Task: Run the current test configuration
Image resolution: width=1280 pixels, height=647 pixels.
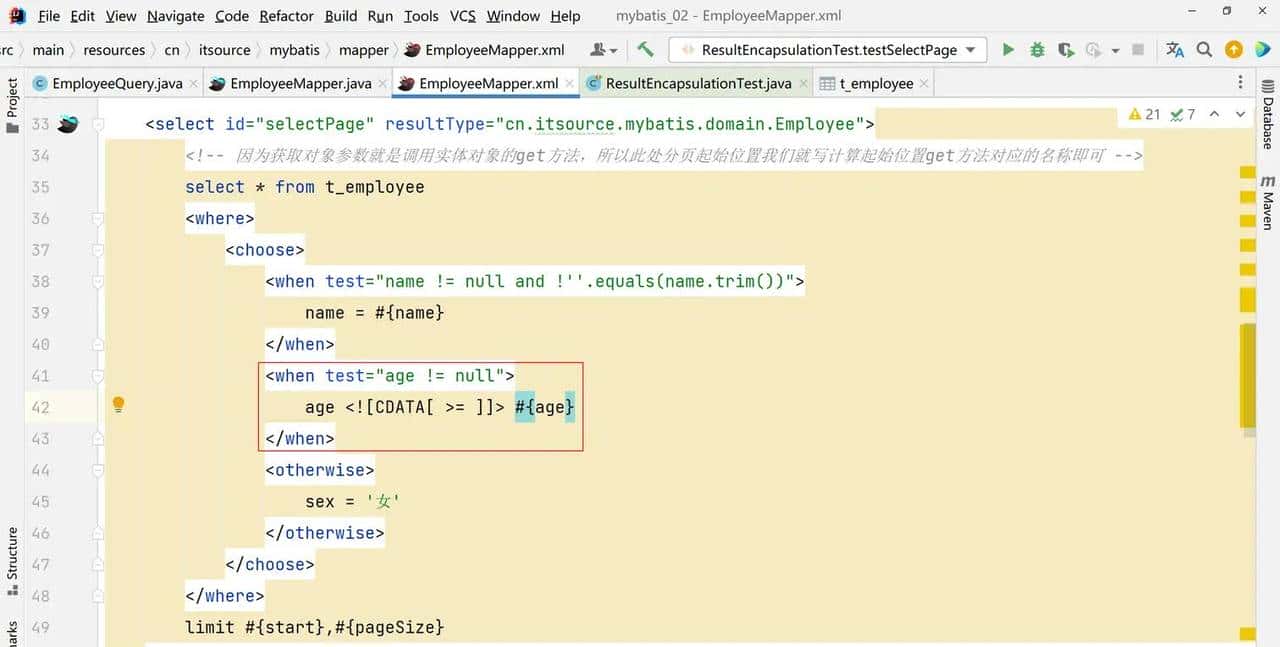Action: click(1008, 50)
